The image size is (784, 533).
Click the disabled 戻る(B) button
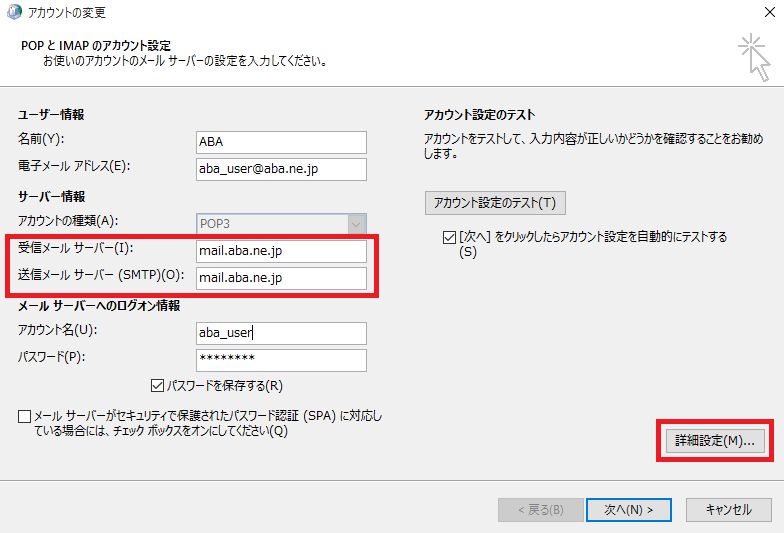[x=540, y=510]
